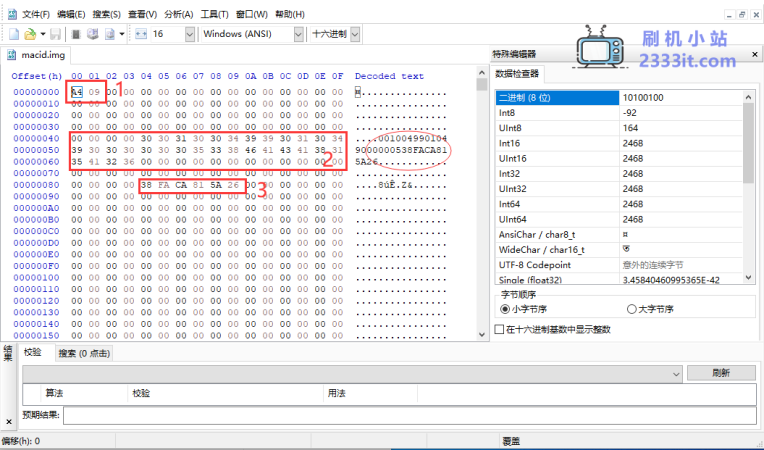764x450 pixels.
Task: Select the Int8 row in data inspector
Action: point(619,112)
